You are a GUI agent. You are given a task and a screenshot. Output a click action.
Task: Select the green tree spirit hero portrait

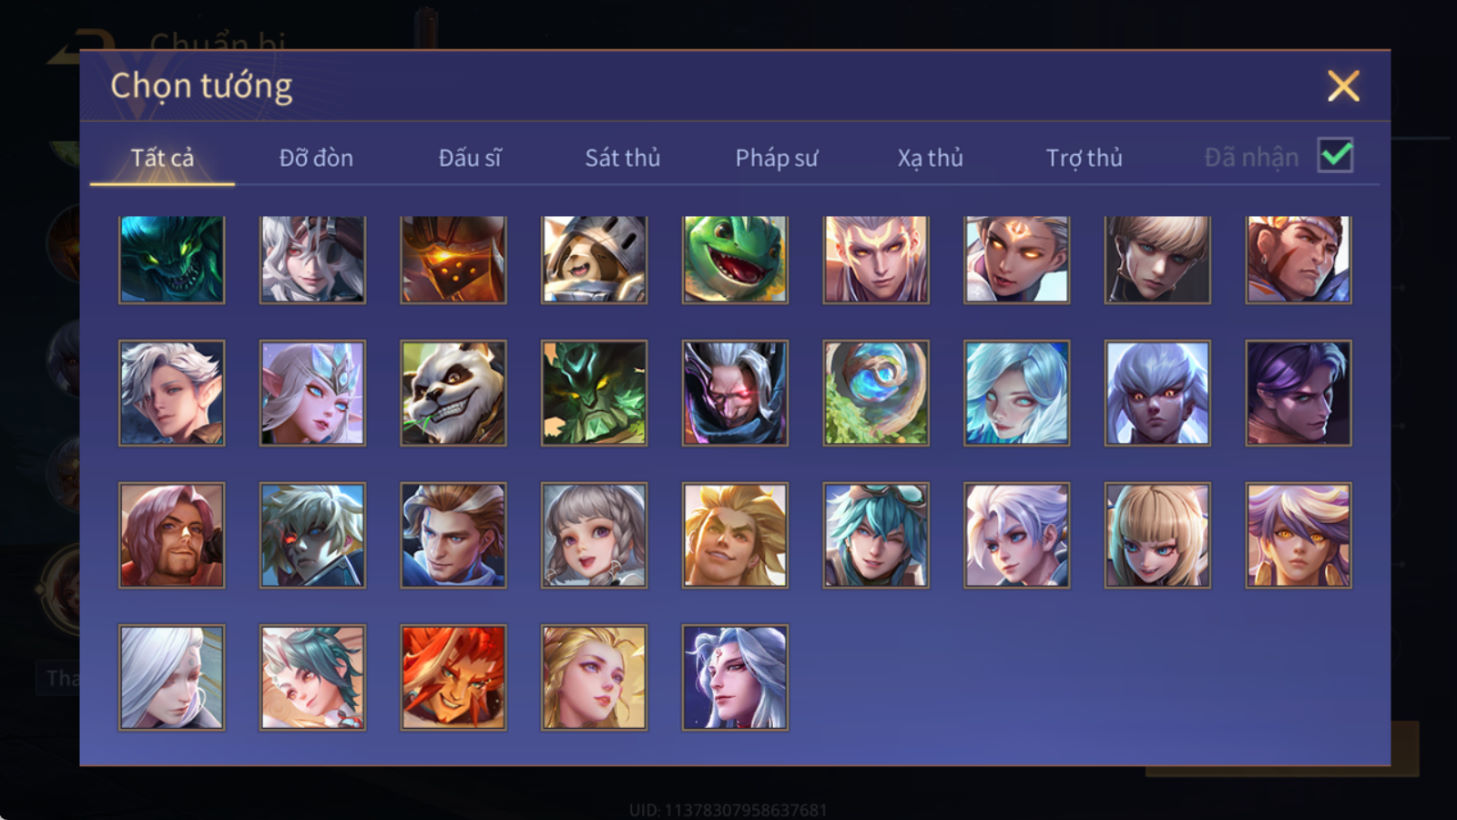click(x=594, y=393)
